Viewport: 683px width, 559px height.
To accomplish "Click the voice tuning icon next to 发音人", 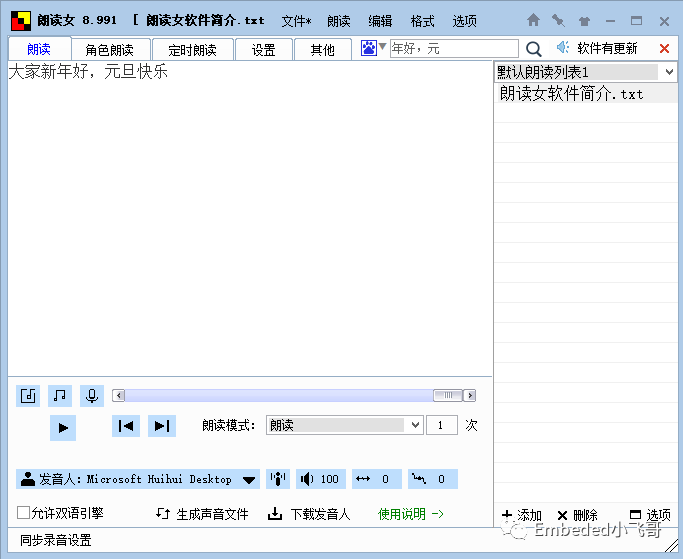I will [278, 479].
